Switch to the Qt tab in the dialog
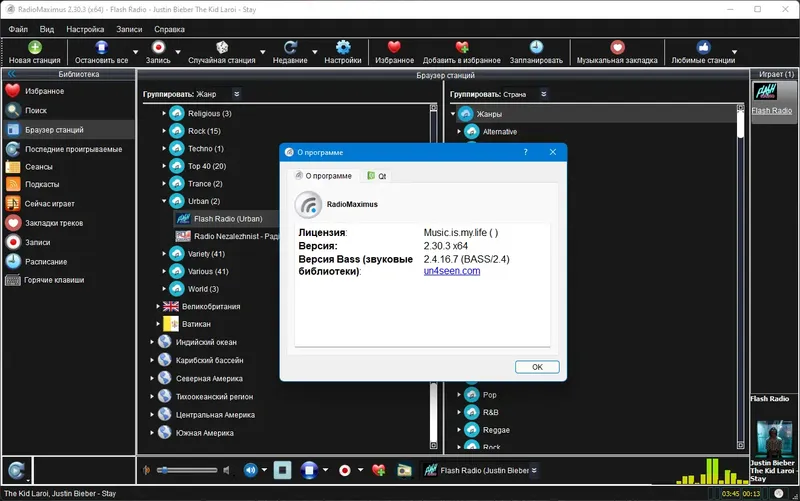 coord(377,176)
